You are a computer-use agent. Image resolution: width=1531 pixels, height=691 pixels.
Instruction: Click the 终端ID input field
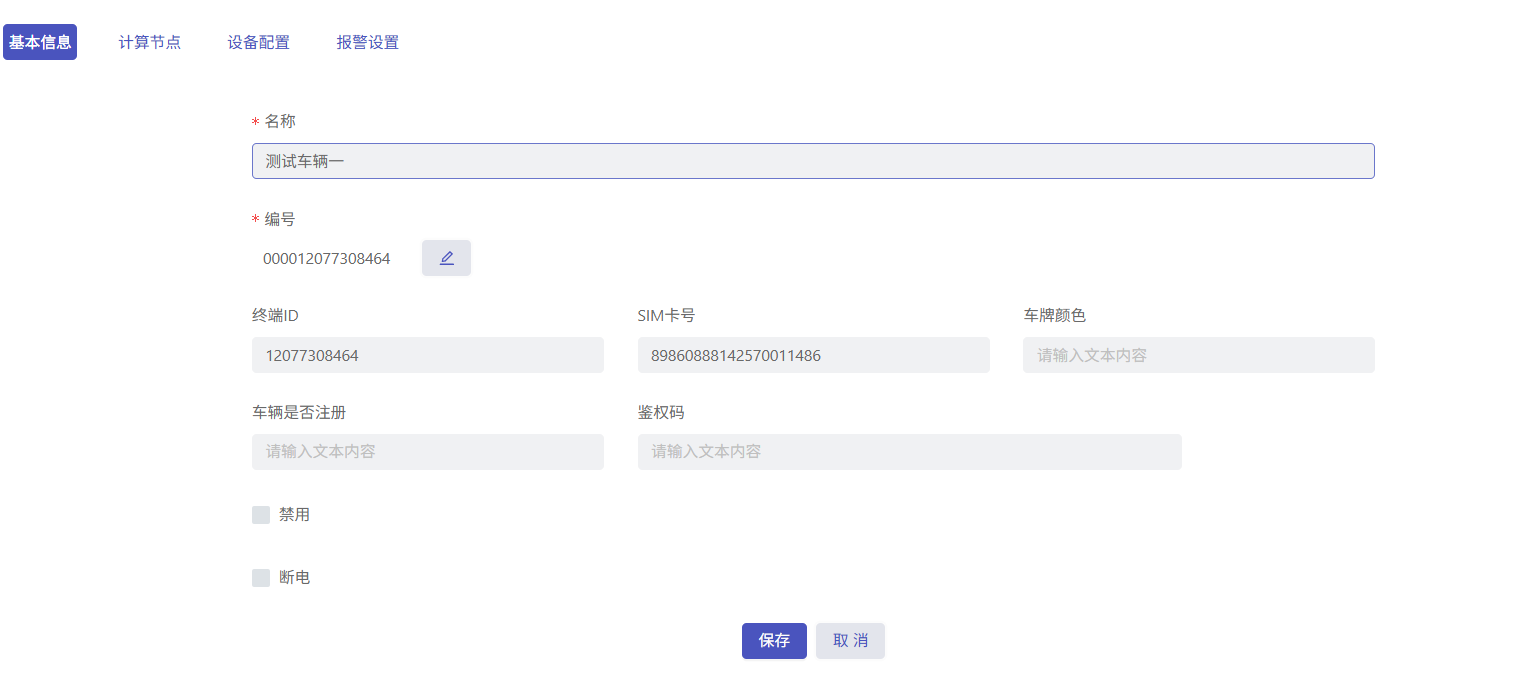tap(427, 355)
